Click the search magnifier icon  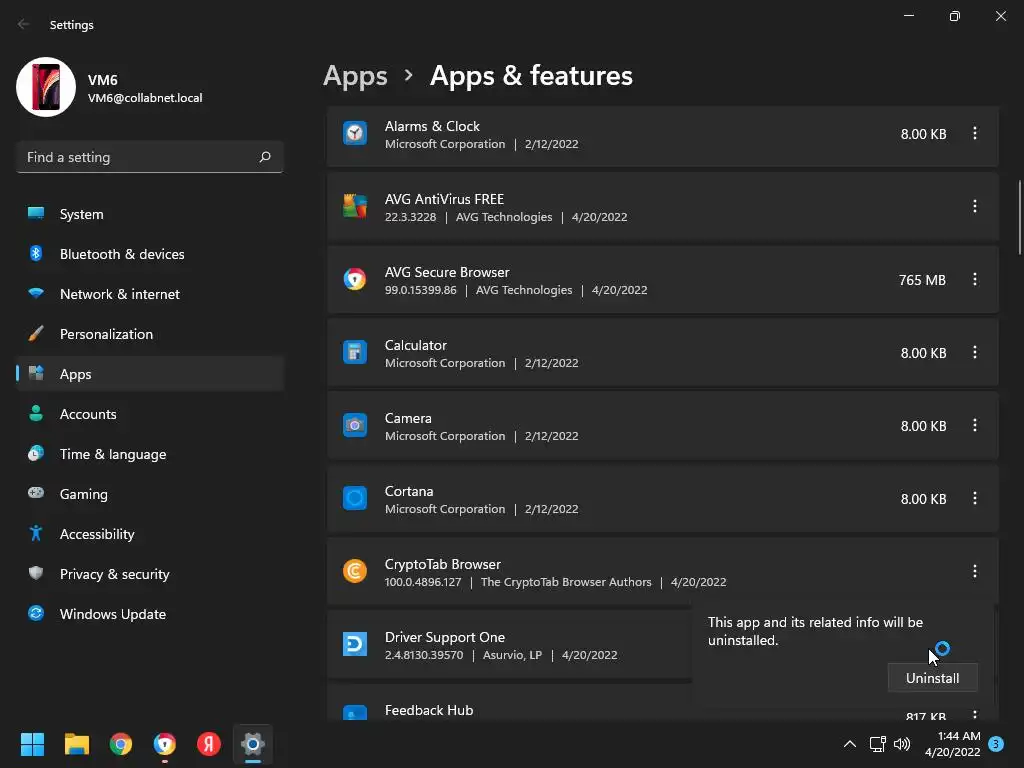tap(265, 157)
